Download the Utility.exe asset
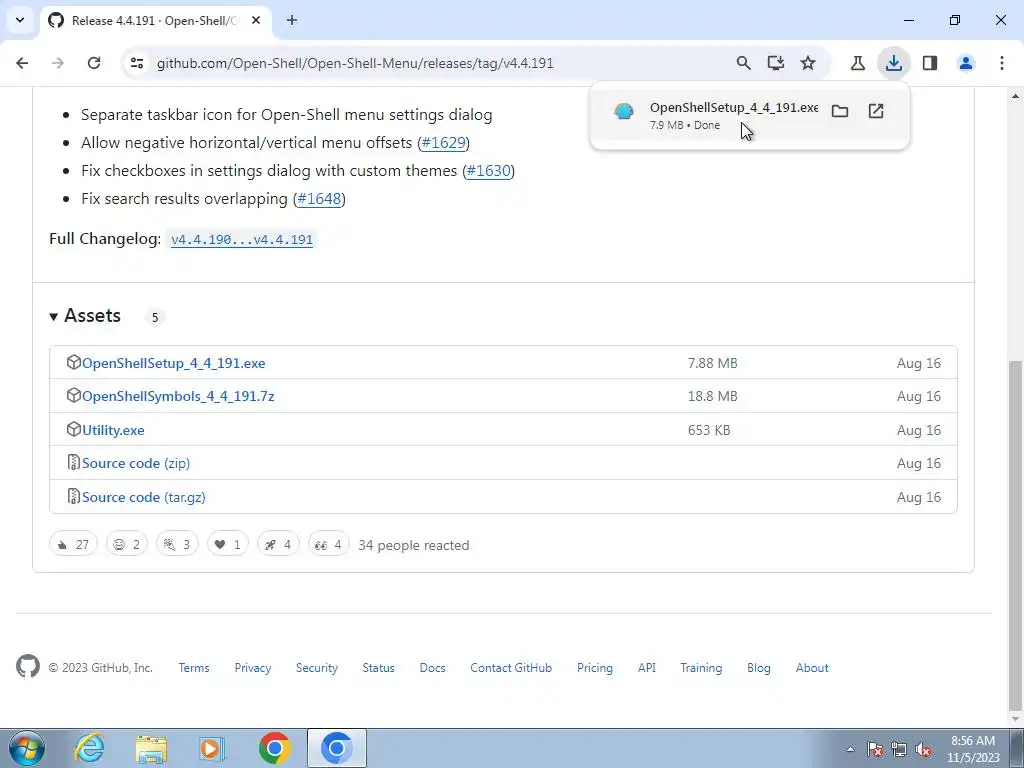The height and width of the screenshot is (768, 1024). [113, 430]
